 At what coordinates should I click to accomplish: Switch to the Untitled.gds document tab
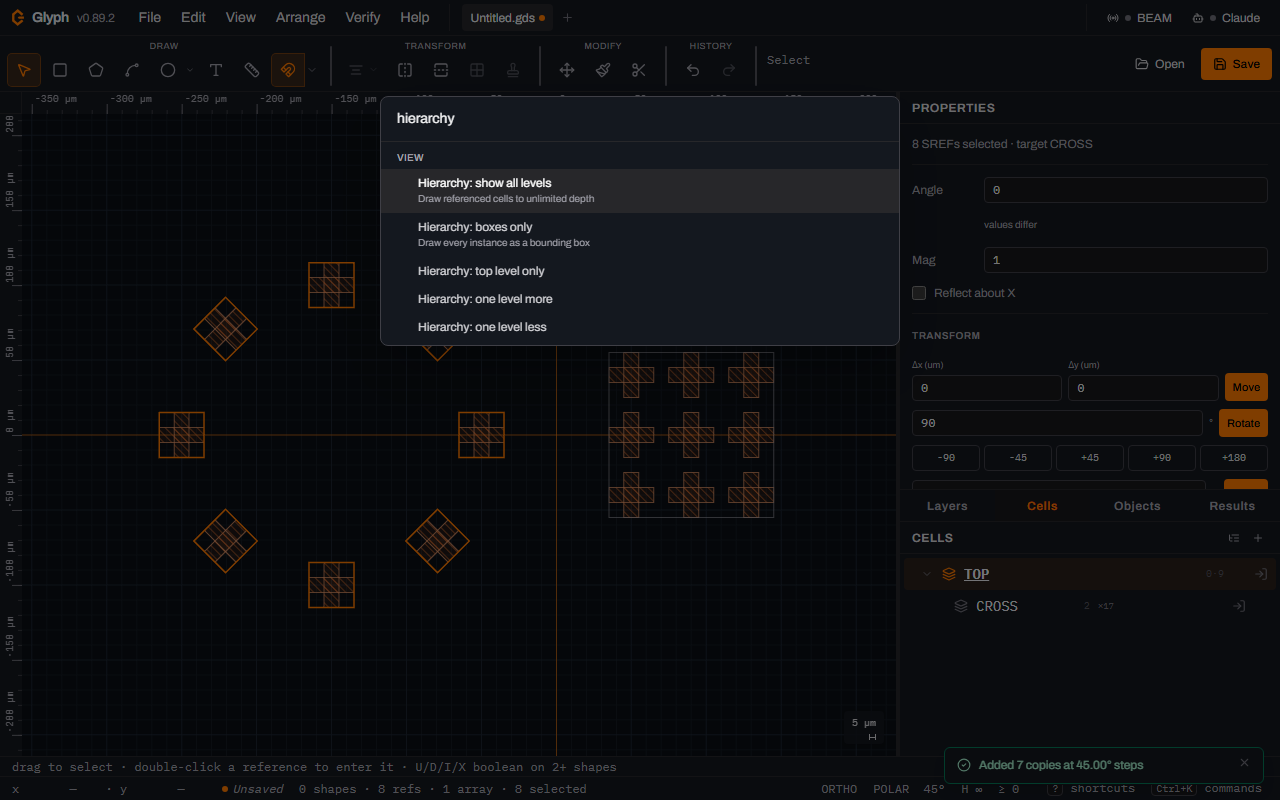507,18
